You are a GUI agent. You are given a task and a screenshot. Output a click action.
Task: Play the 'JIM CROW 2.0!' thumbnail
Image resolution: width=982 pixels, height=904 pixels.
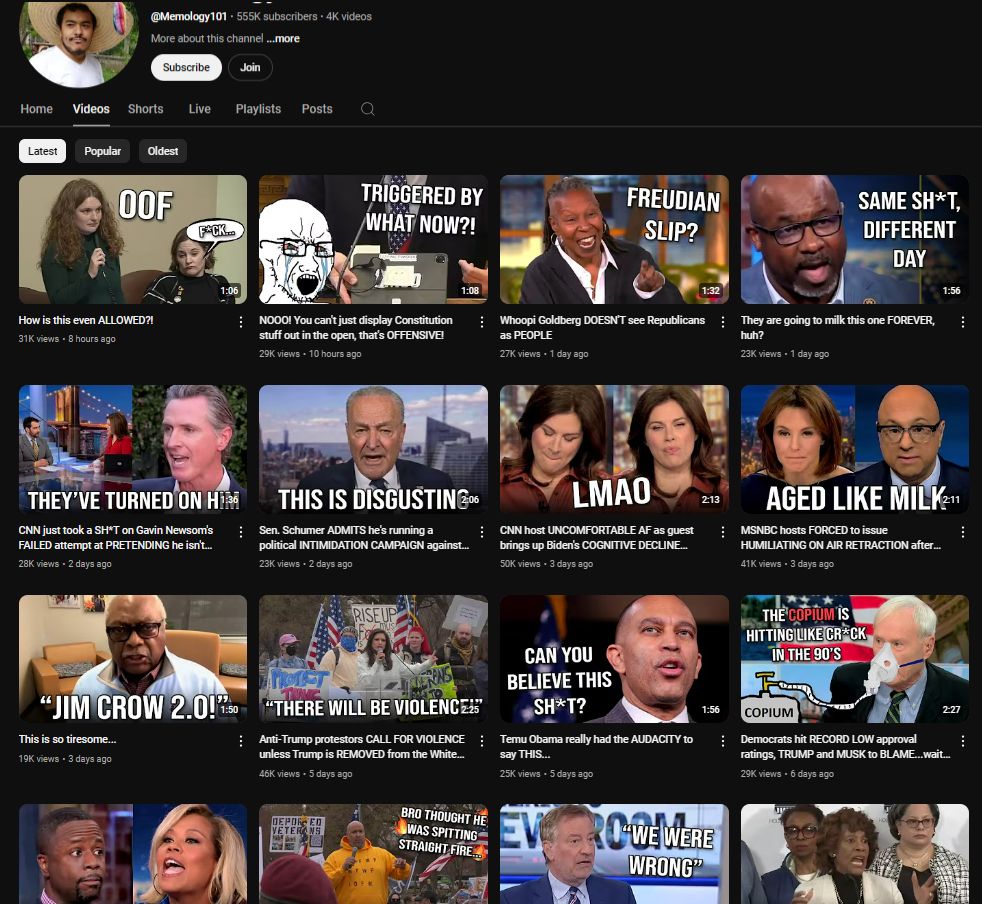[133, 659]
